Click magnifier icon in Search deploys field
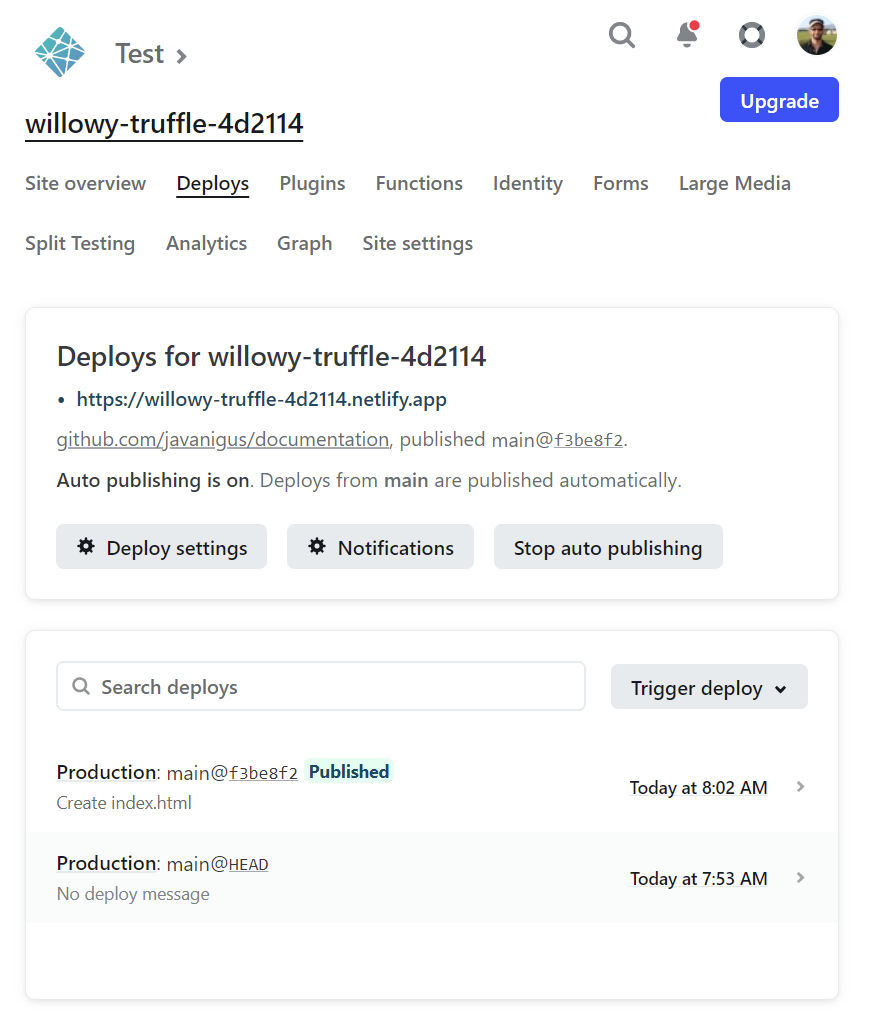 (x=81, y=686)
